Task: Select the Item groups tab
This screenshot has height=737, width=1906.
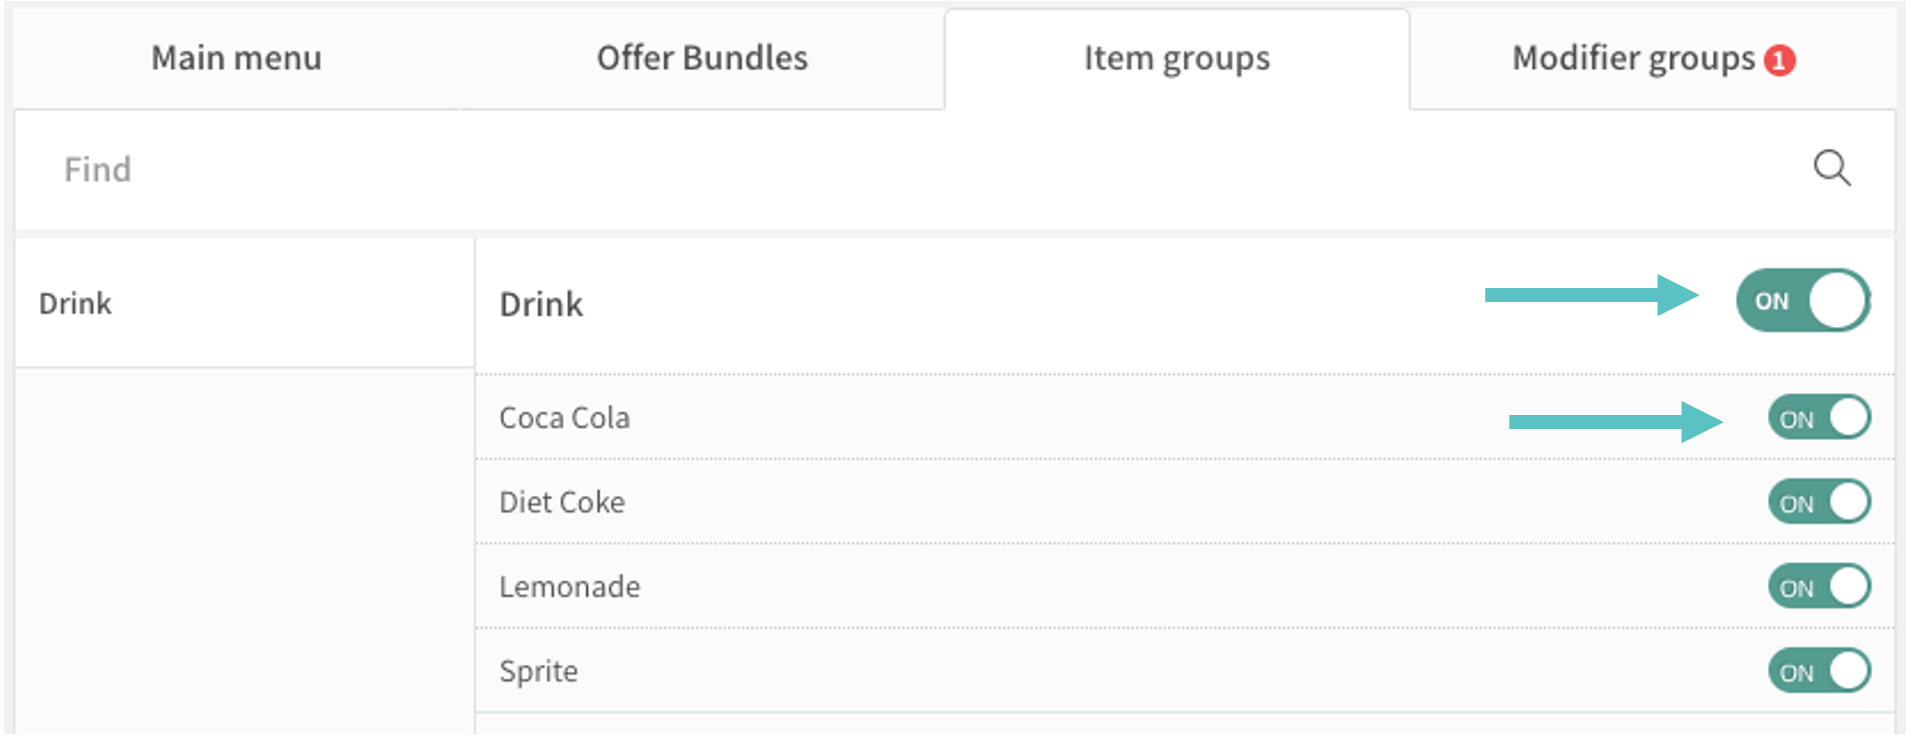Action: 1177,59
